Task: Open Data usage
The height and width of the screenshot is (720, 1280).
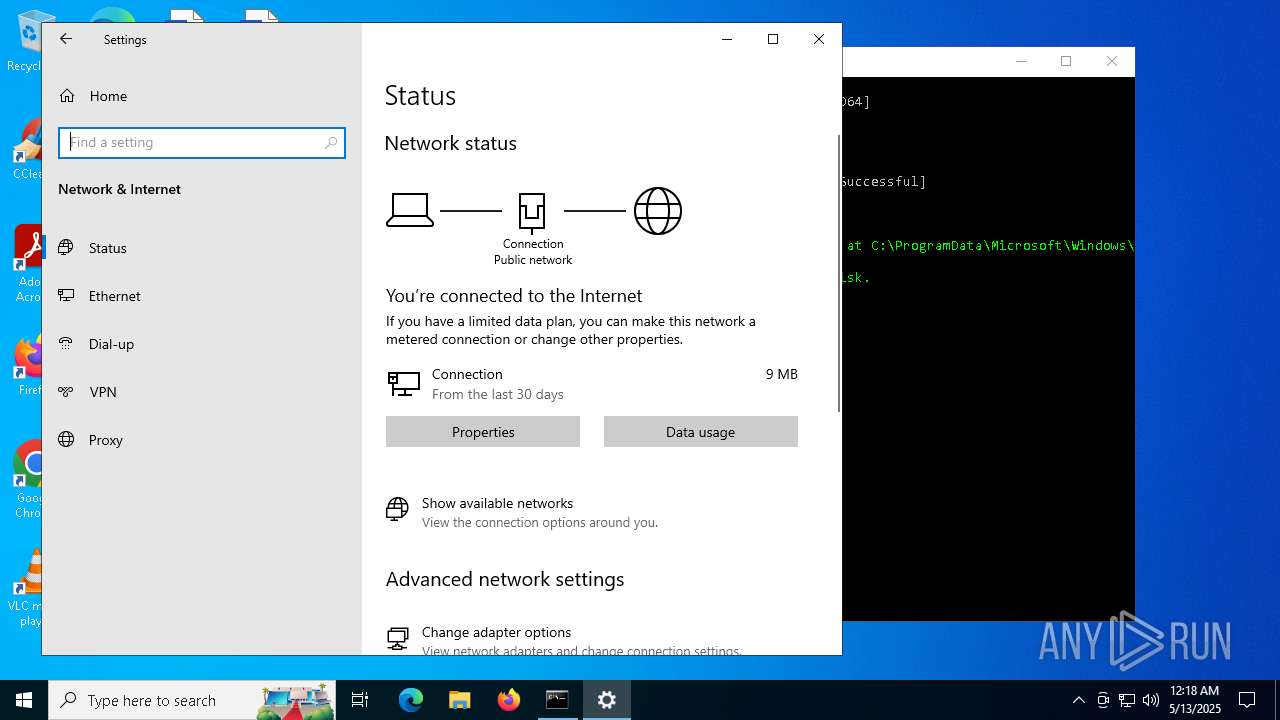Action: [x=701, y=432]
